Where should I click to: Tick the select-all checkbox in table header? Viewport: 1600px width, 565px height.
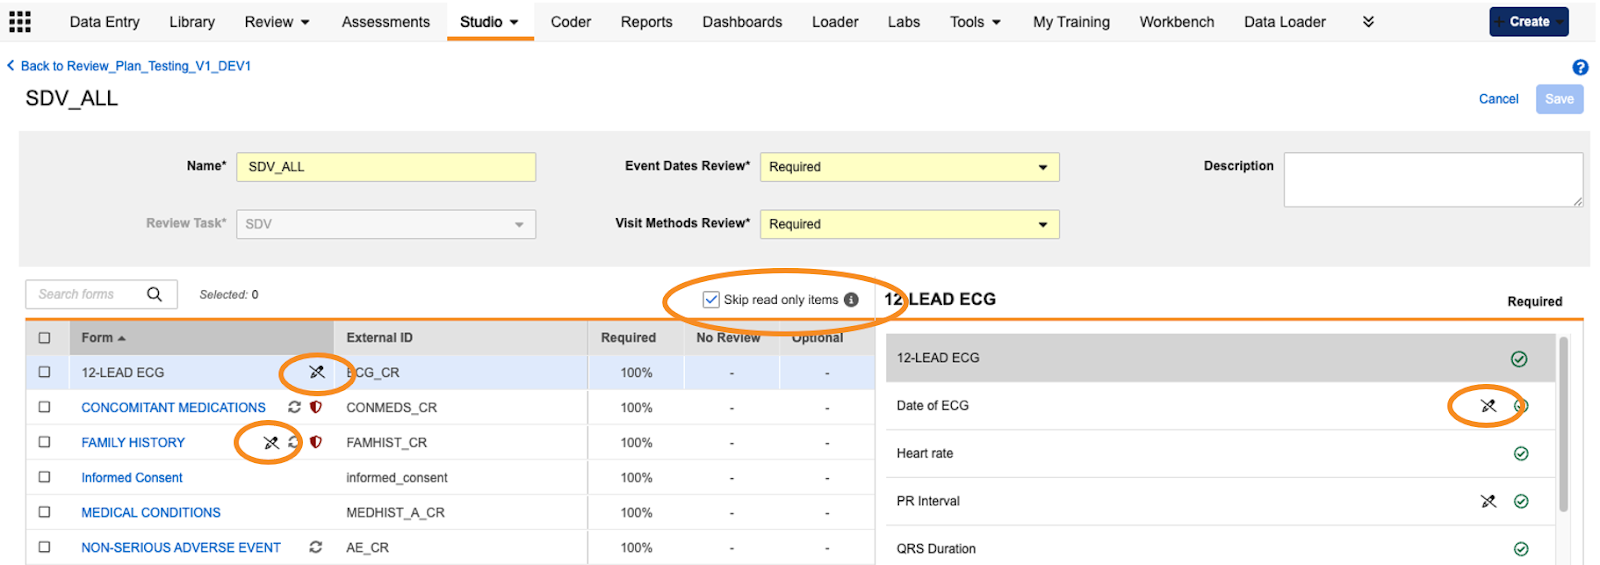(x=44, y=338)
